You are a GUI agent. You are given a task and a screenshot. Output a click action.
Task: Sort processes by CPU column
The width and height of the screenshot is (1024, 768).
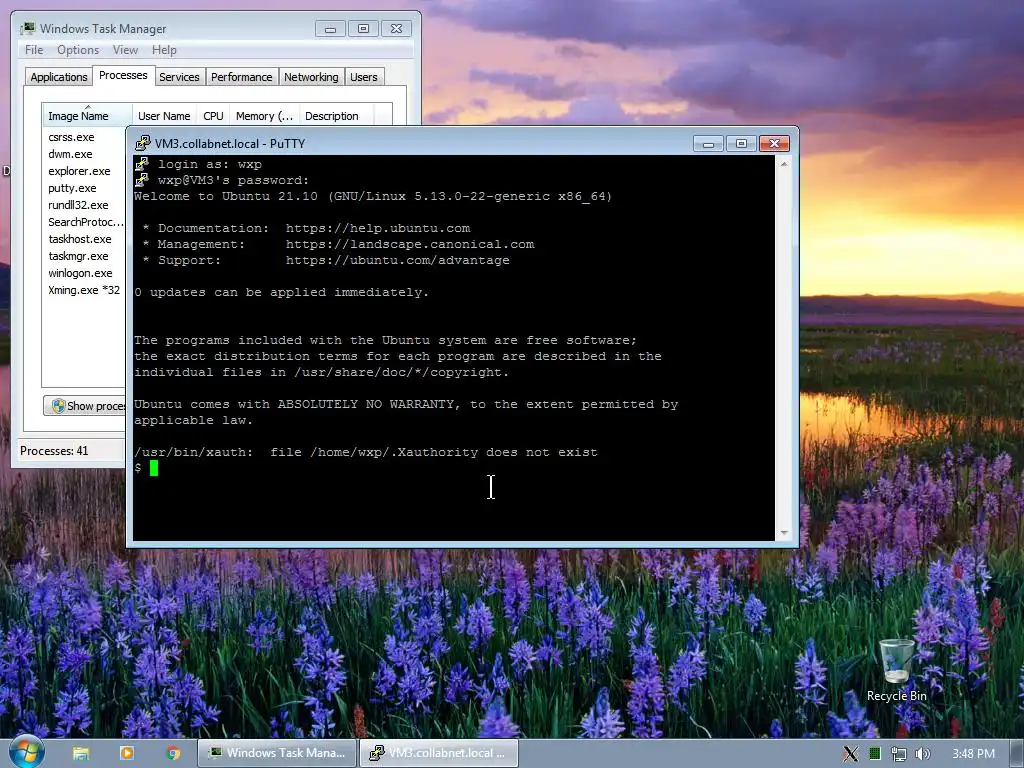[x=214, y=116]
